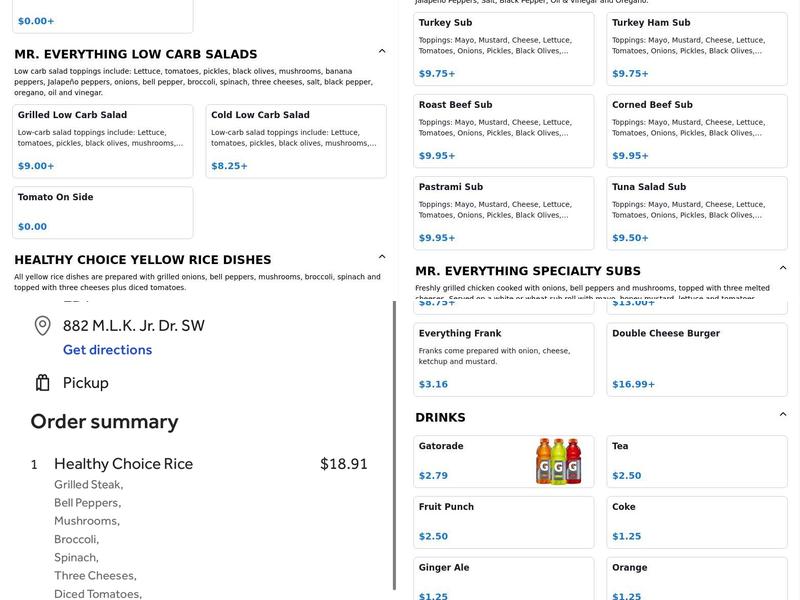Image resolution: width=800 pixels, height=600 pixels.
Task: Choose the Coke drink item
Action: tap(697, 522)
